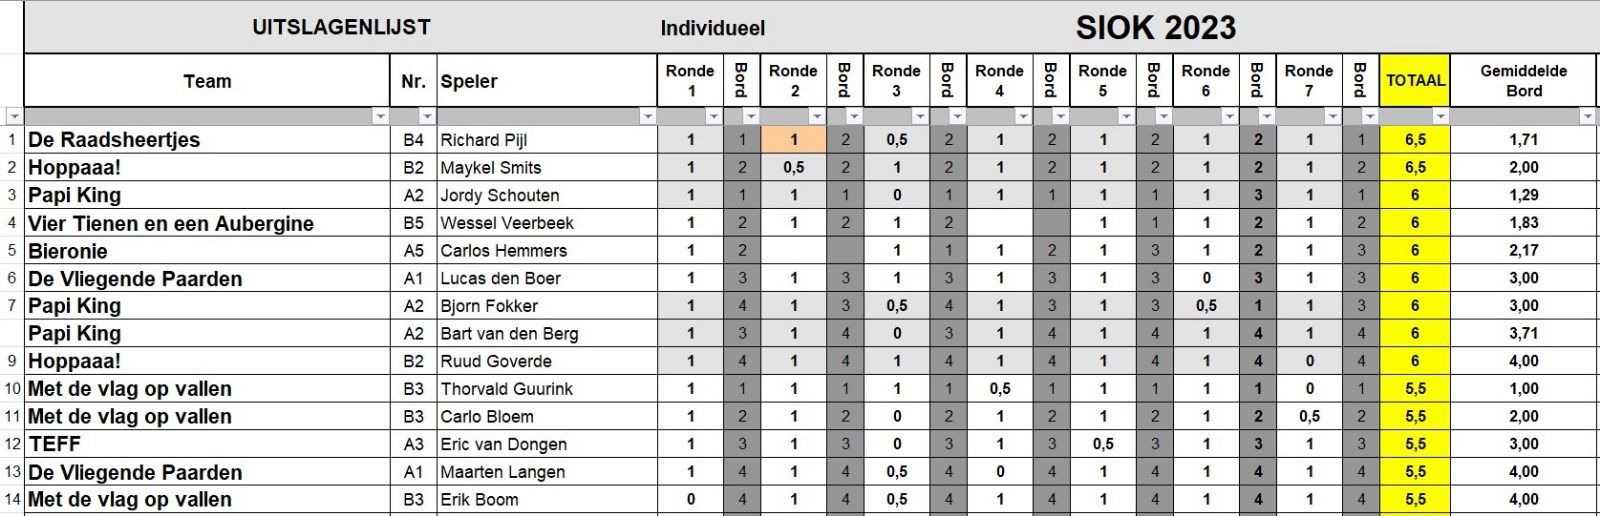
Task: Select the De Raadsheertjes team cell
Action: pyautogui.click(x=207, y=140)
